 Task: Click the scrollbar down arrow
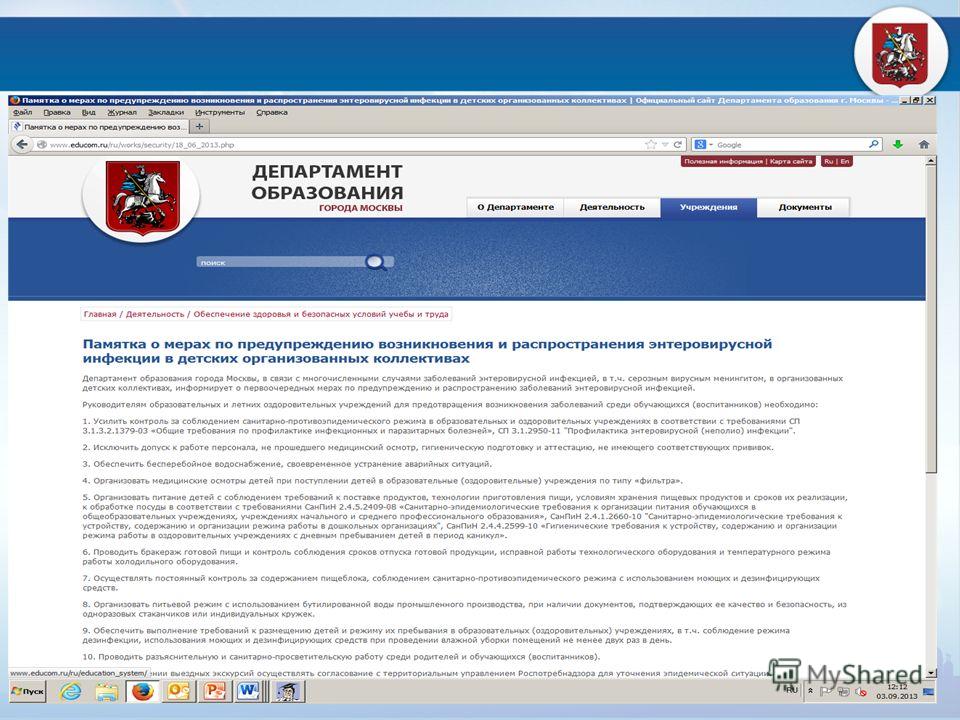coord(931,673)
